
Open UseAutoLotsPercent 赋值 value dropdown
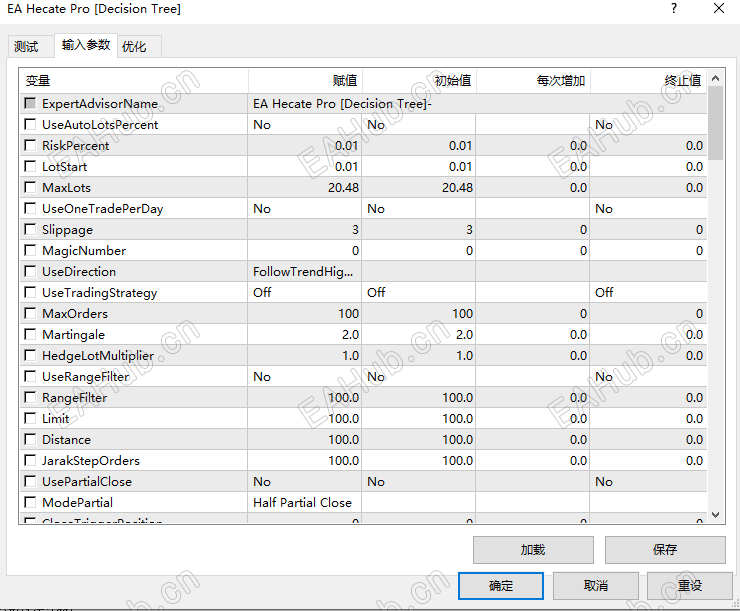click(x=305, y=125)
